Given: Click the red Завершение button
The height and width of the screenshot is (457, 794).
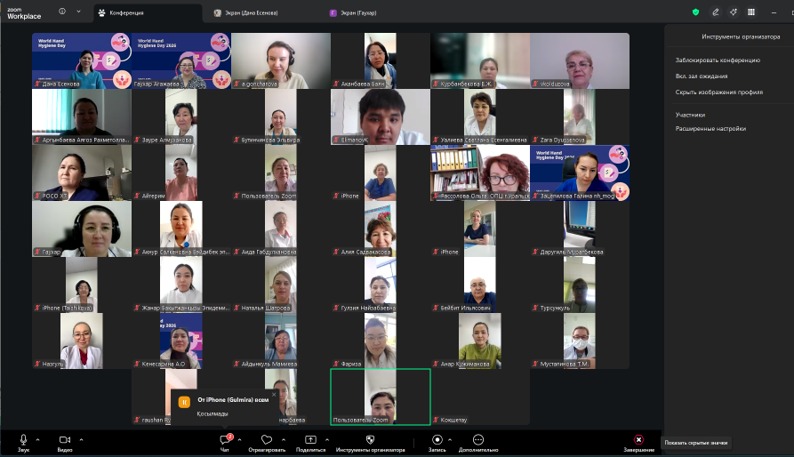Looking at the screenshot, I should pos(639,440).
